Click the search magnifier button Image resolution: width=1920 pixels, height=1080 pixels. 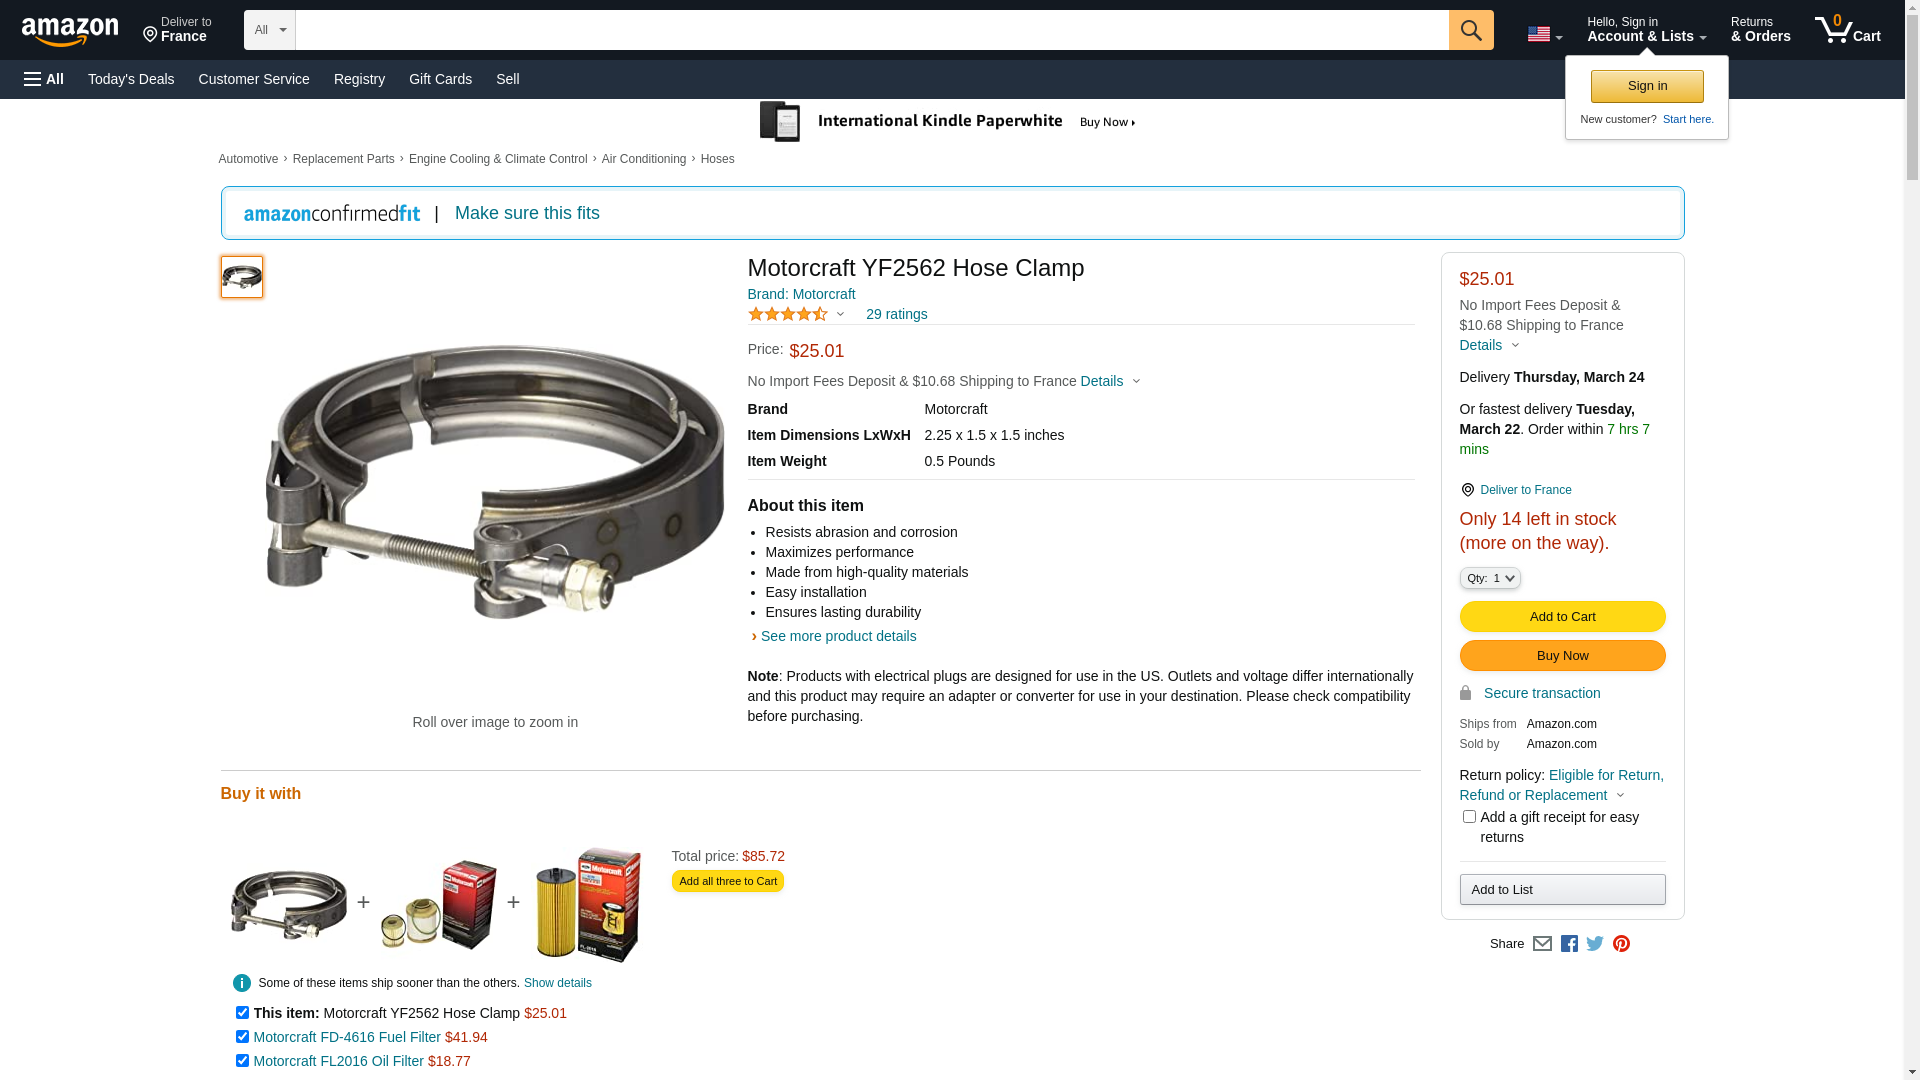click(1471, 30)
